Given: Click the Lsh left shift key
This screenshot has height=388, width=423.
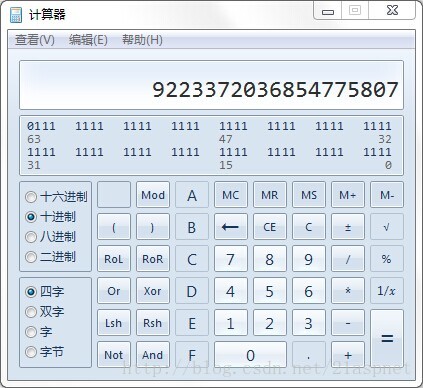Looking at the screenshot, I should click(114, 323).
